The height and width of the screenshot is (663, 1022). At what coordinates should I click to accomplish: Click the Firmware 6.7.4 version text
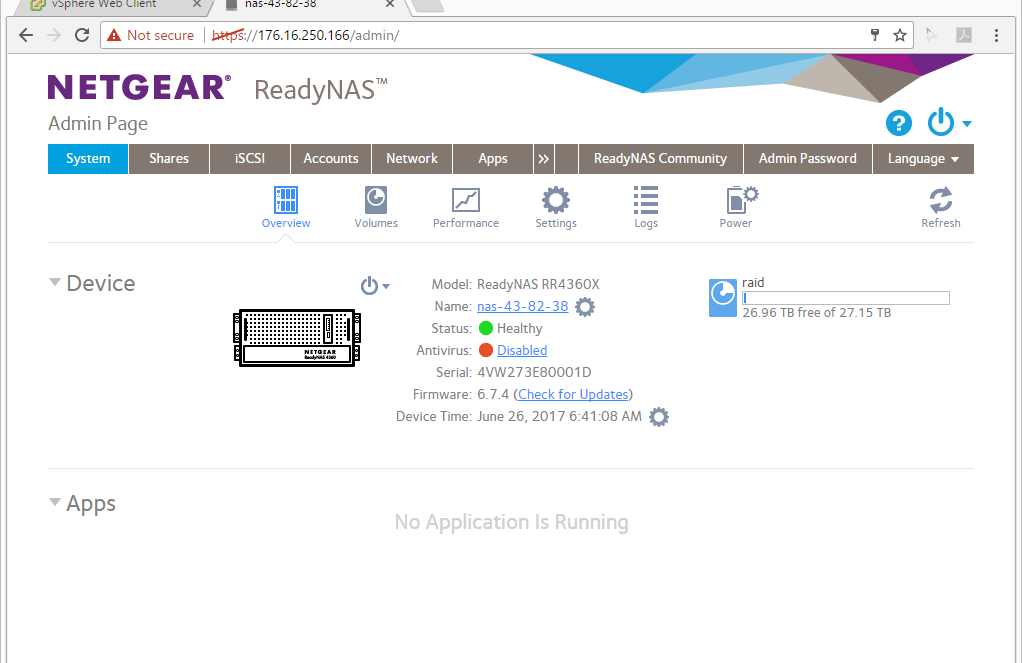coord(493,394)
